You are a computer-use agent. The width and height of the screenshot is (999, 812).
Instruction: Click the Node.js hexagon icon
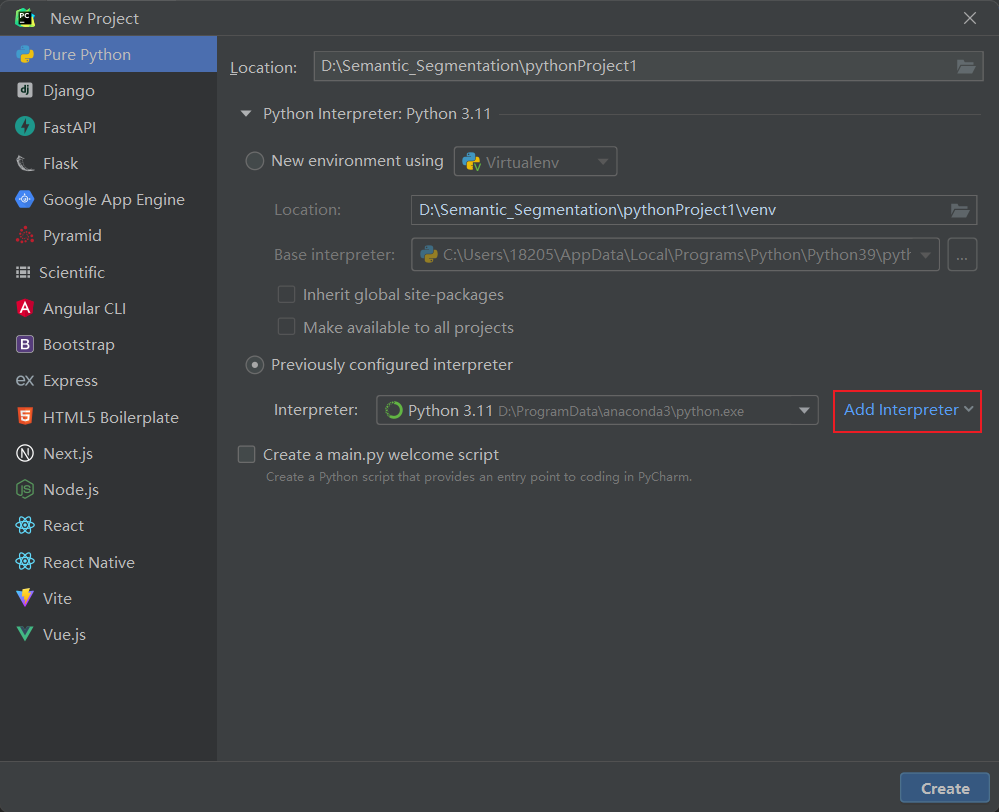click(x=25, y=489)
